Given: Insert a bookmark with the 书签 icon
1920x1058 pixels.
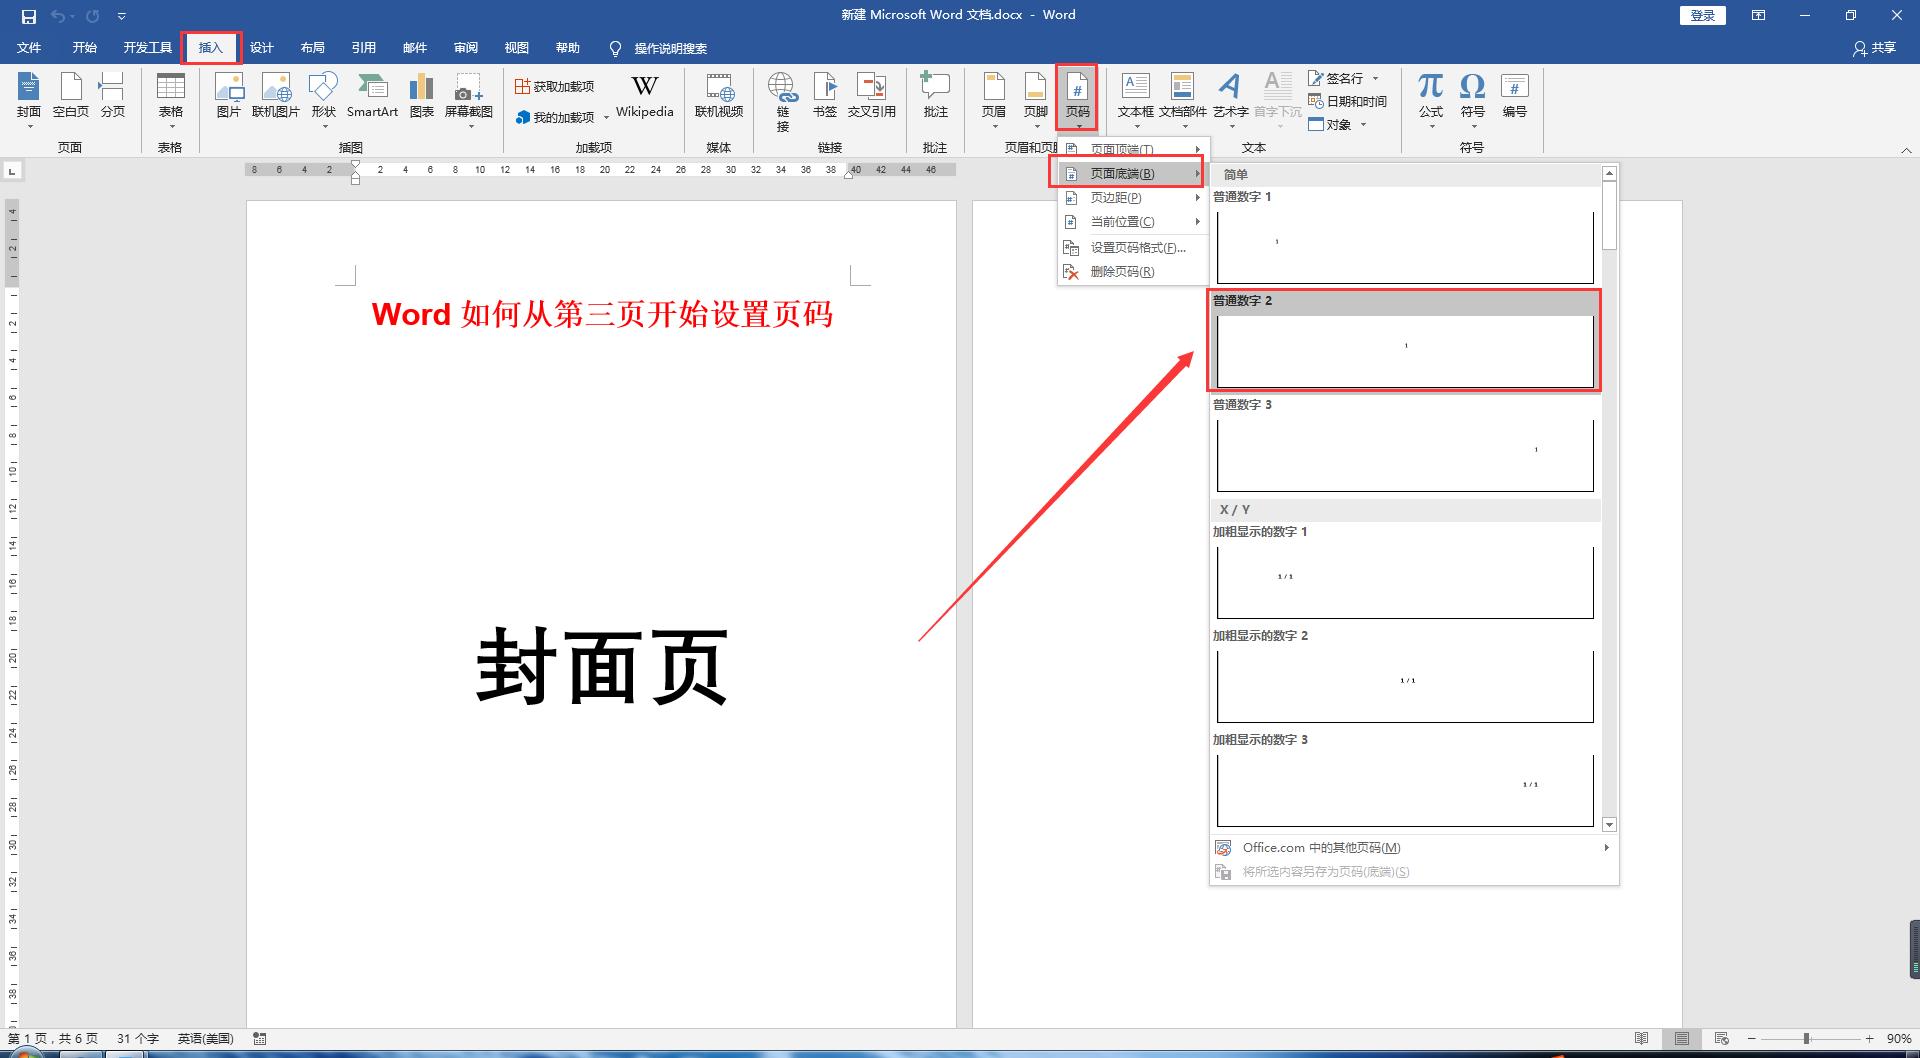Looking at the screenshot, I should 824,97.
